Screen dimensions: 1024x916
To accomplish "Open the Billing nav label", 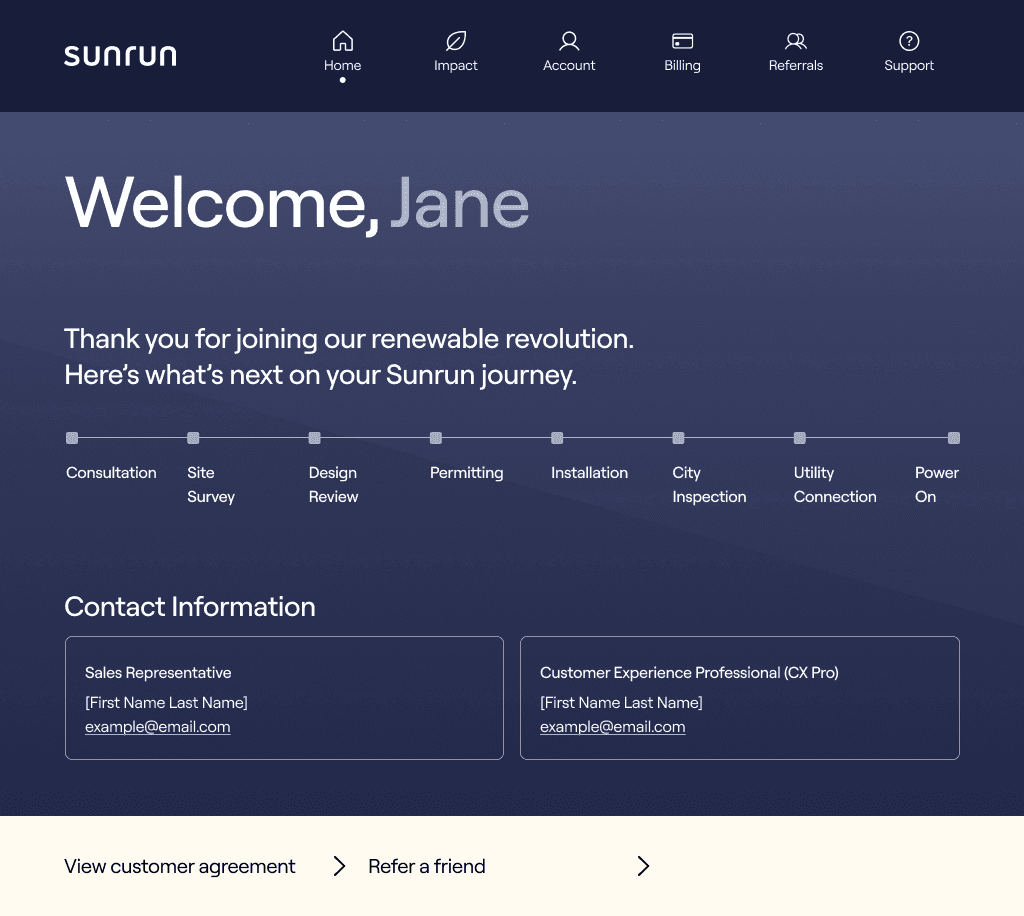I will point(682,65).
